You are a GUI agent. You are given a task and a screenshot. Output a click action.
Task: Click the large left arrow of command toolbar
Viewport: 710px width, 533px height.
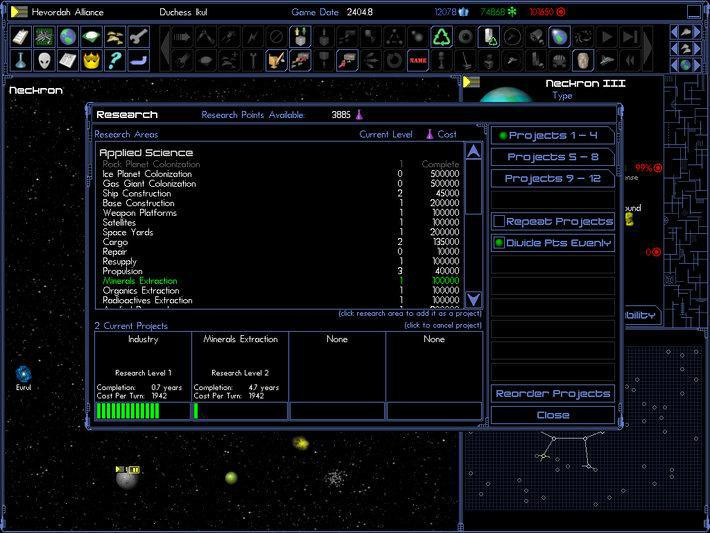click(x=166, y=48)
